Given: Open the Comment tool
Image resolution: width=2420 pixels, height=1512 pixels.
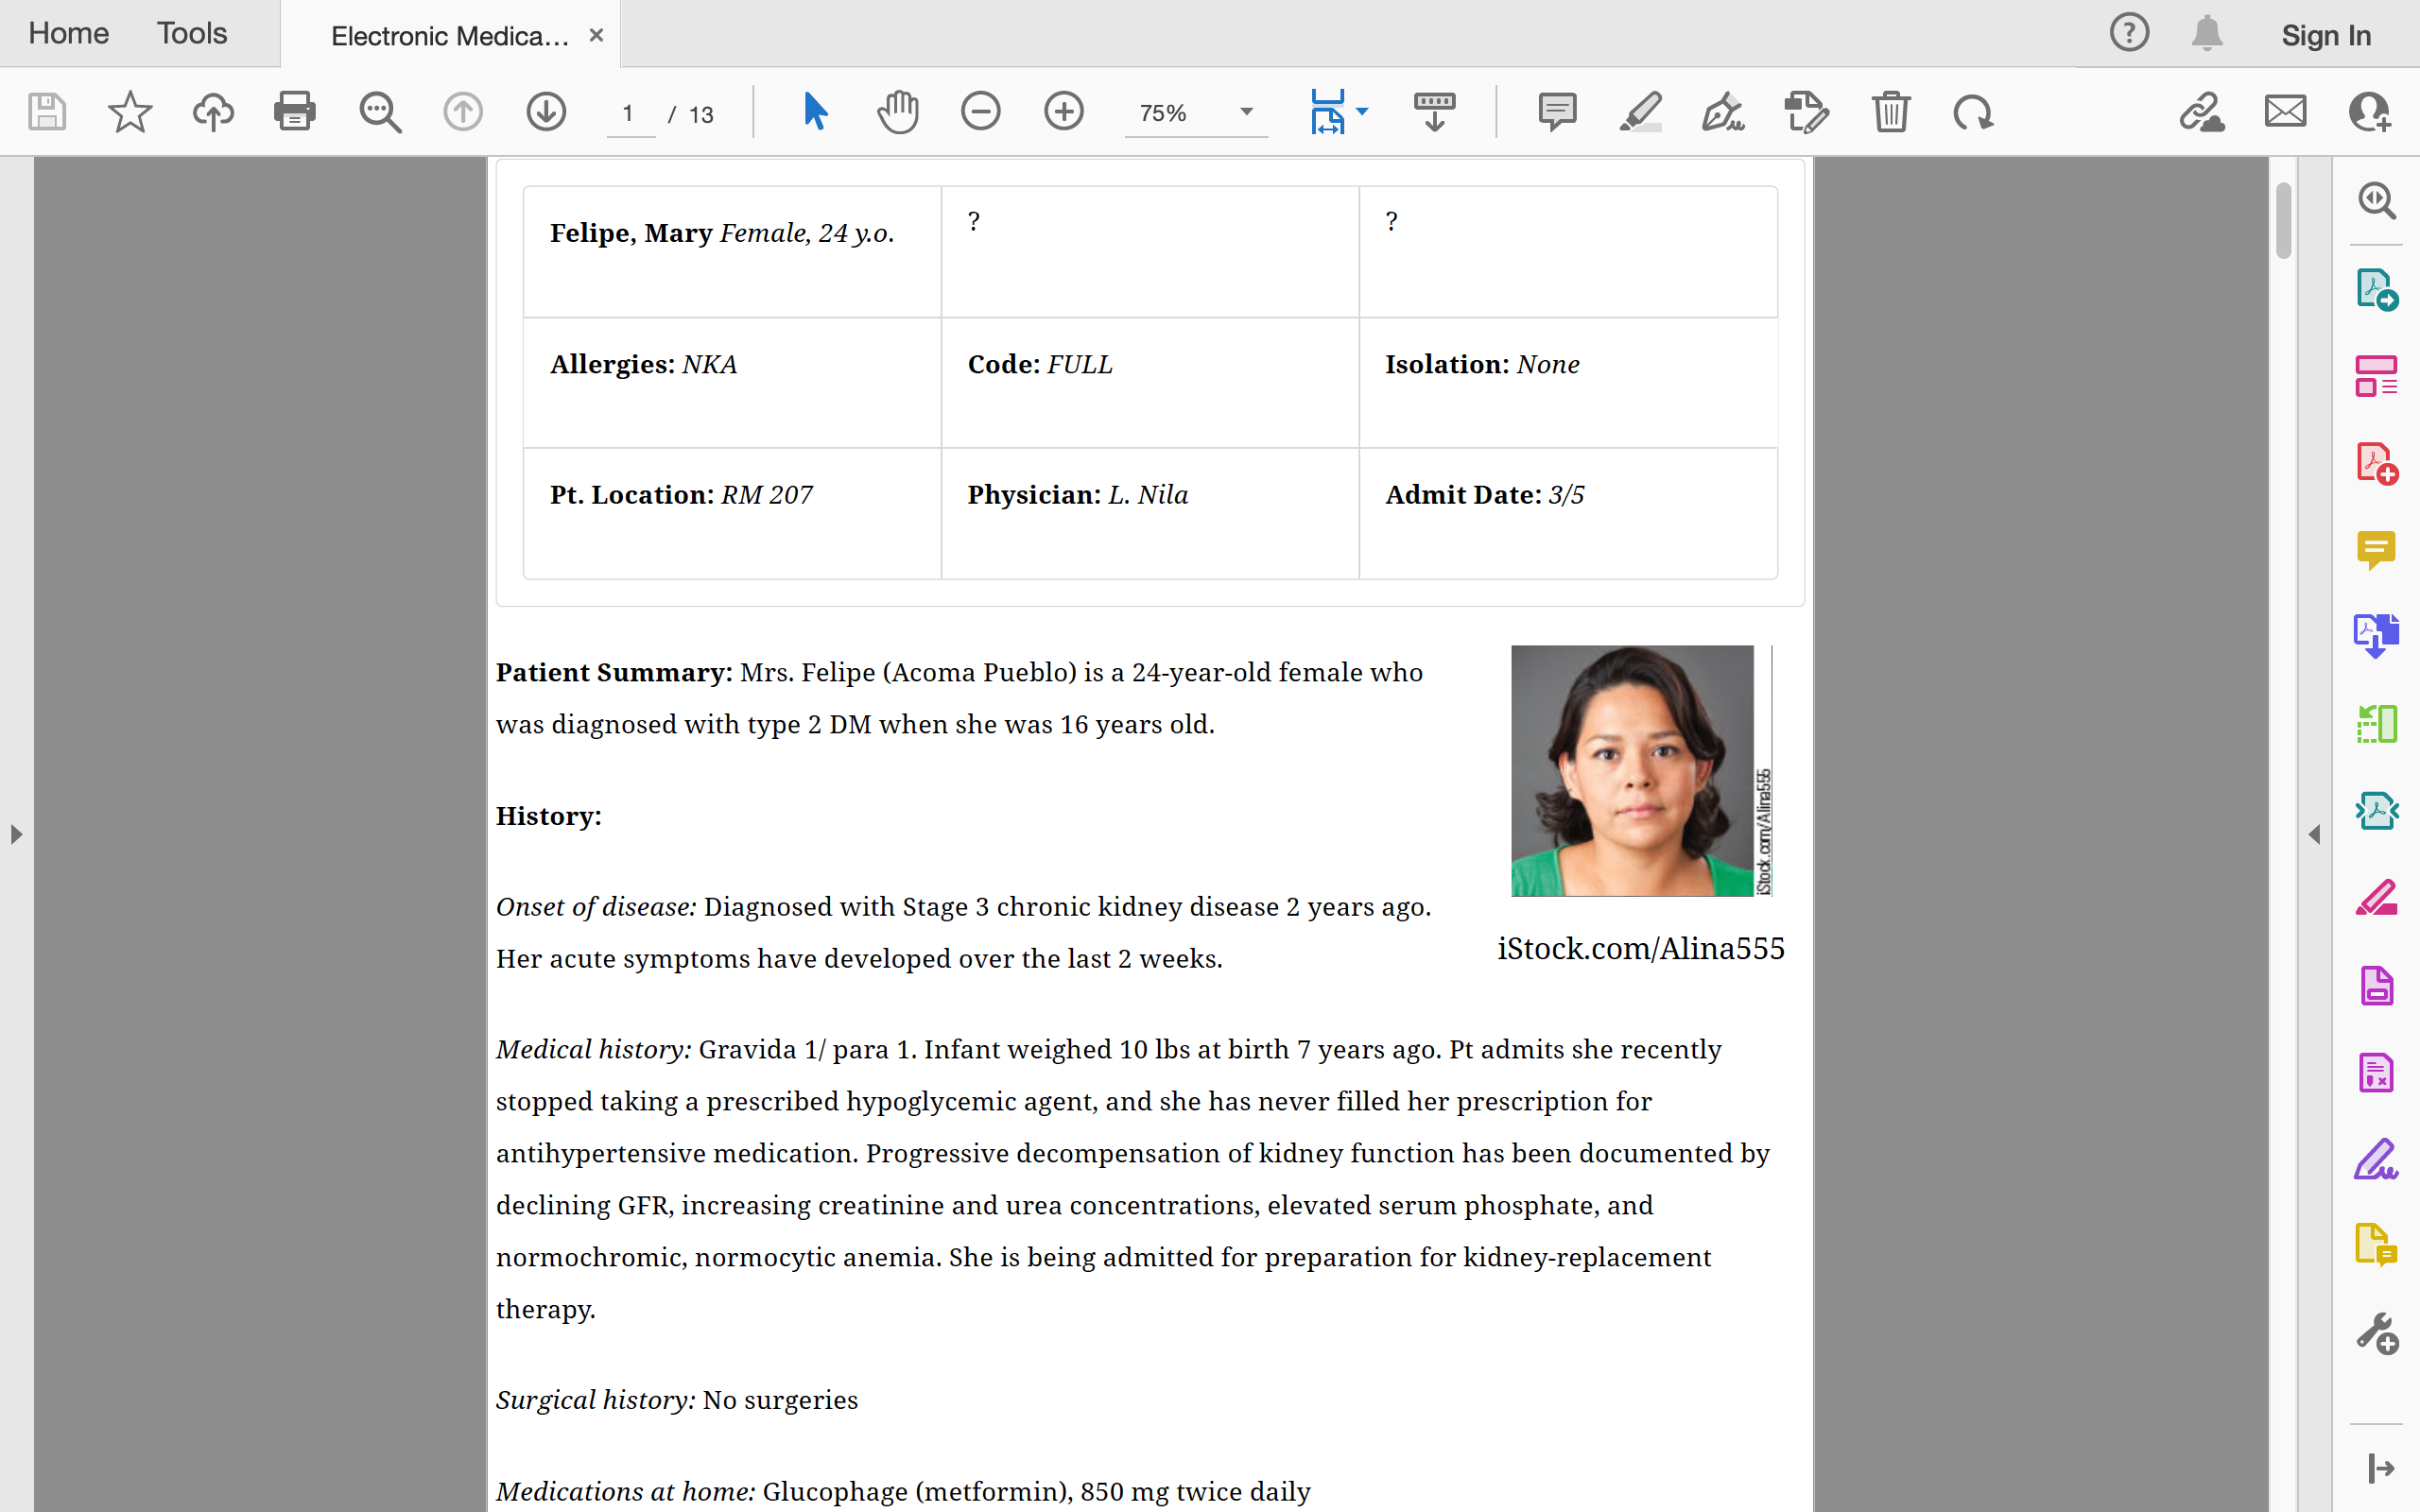Looking at the screenshot, I should pyautogui.click(x=1557, y=111).
